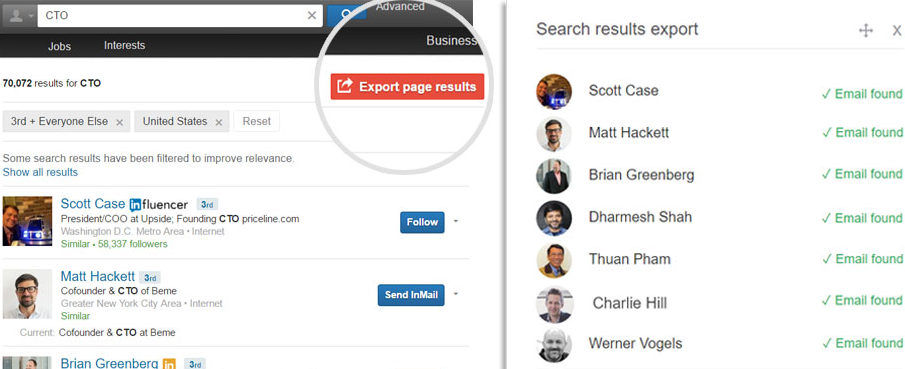
Task: Open the profile type dropdown beside search box
Action: (19, 16)
